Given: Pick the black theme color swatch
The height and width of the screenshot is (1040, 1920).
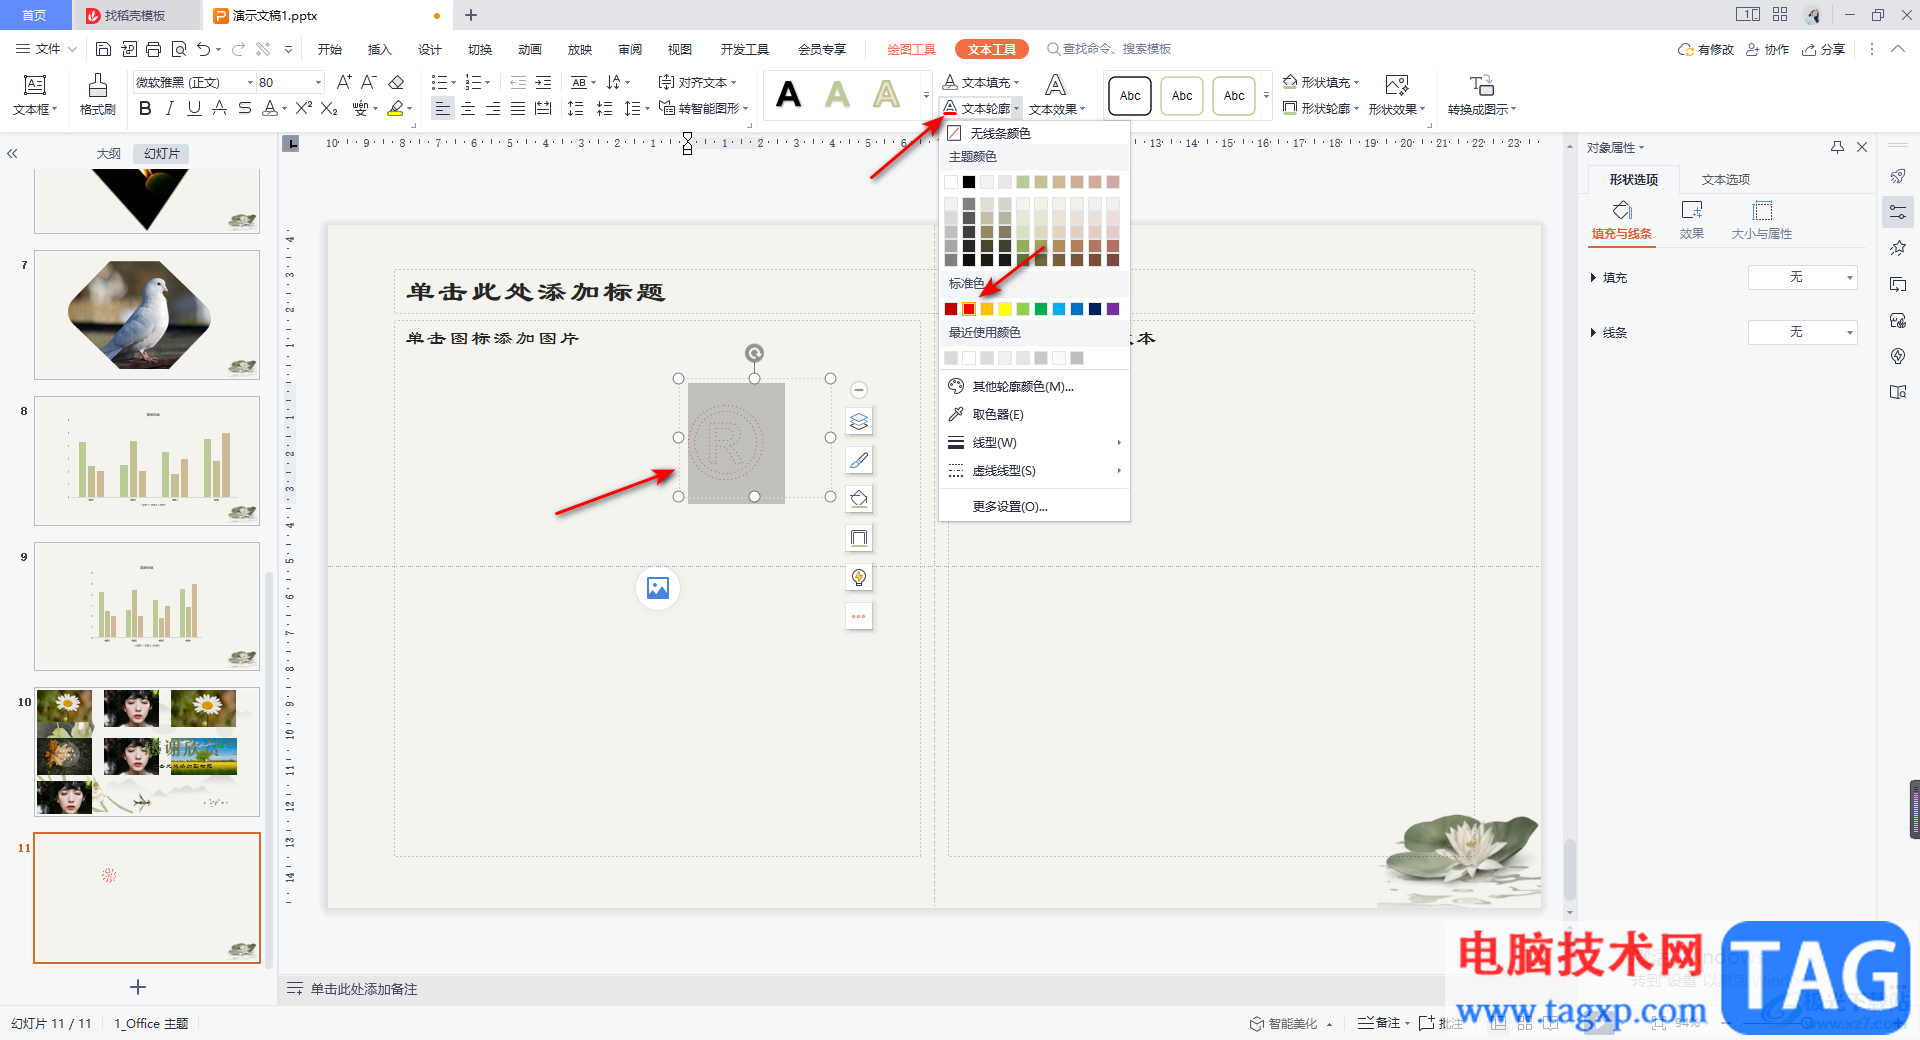Looking at the screenshot, I should 969,182.
